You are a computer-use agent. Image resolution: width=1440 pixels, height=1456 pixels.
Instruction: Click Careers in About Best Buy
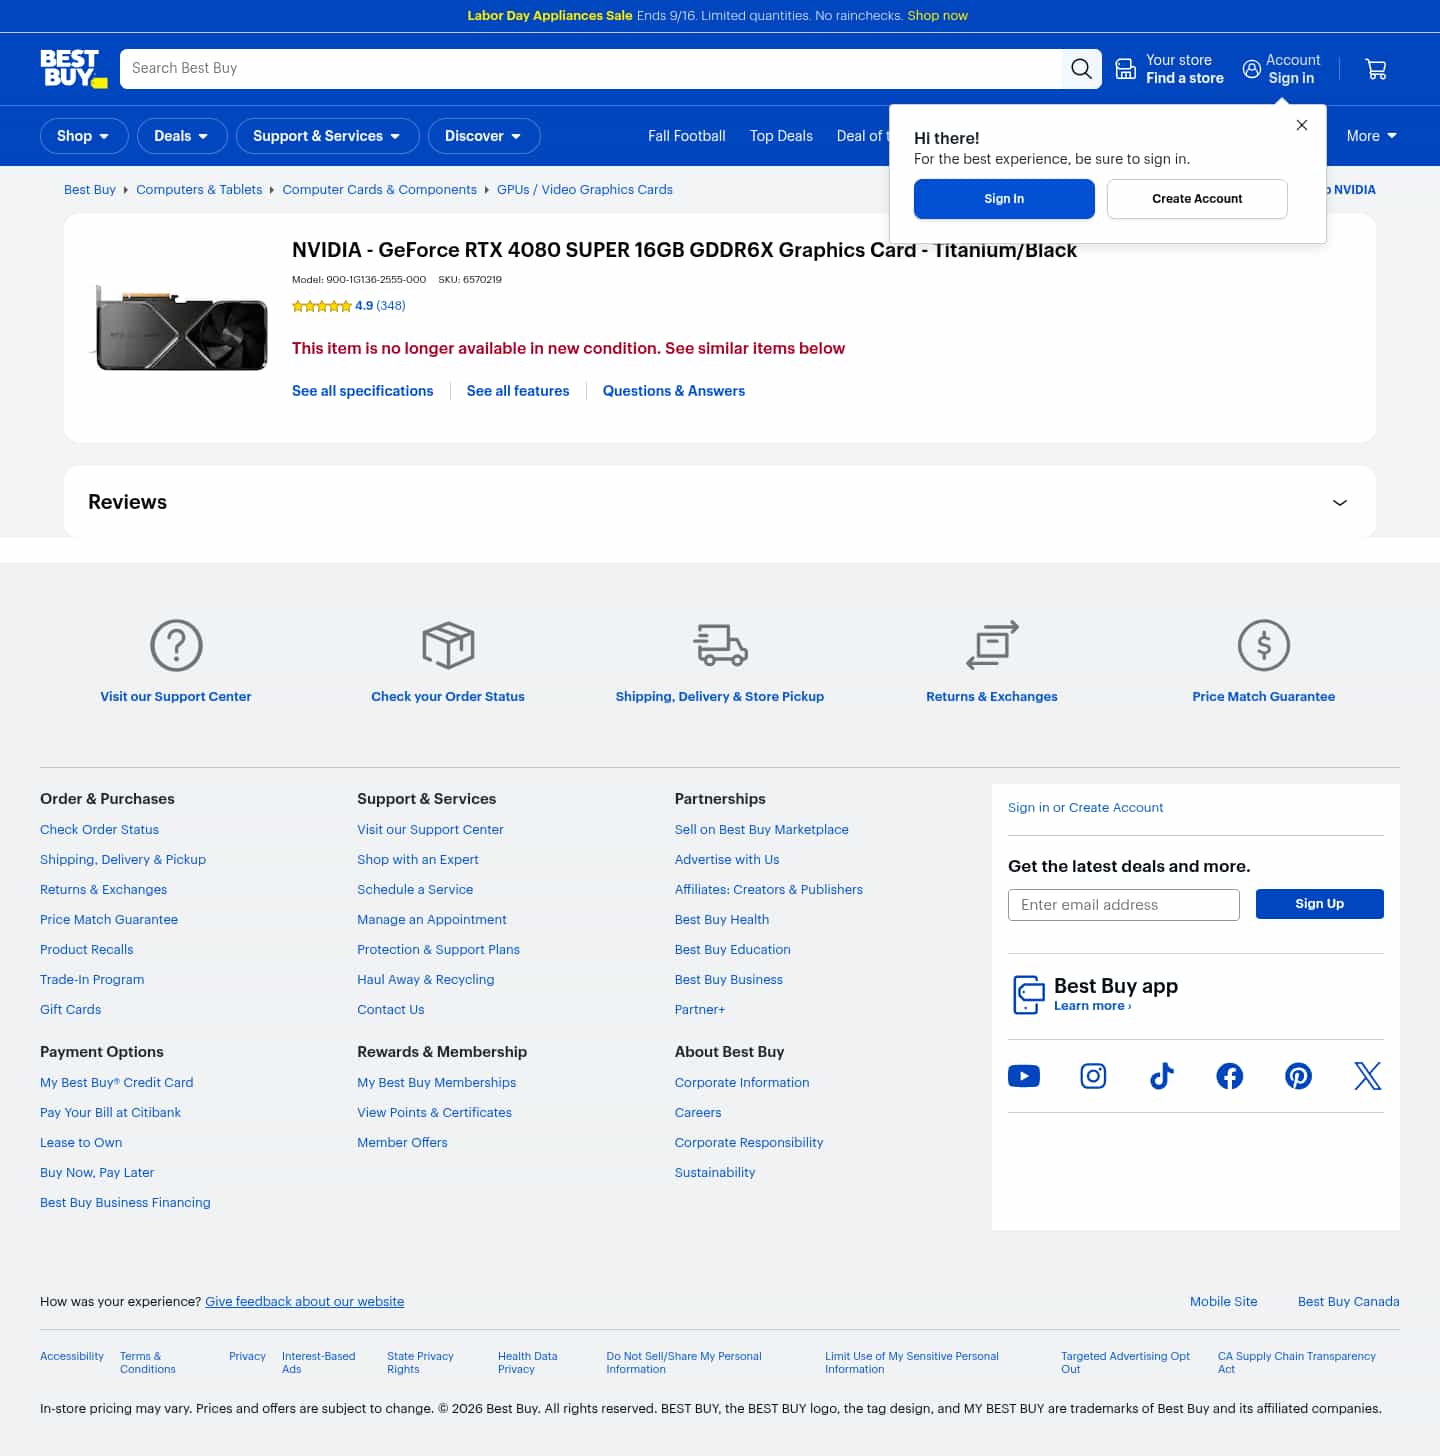tap(698, 1113)
